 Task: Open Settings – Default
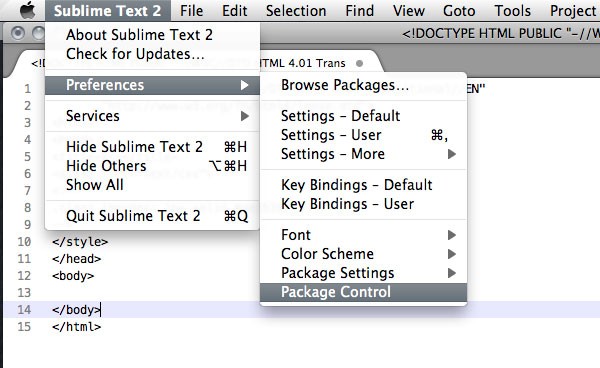coord(363,116)
